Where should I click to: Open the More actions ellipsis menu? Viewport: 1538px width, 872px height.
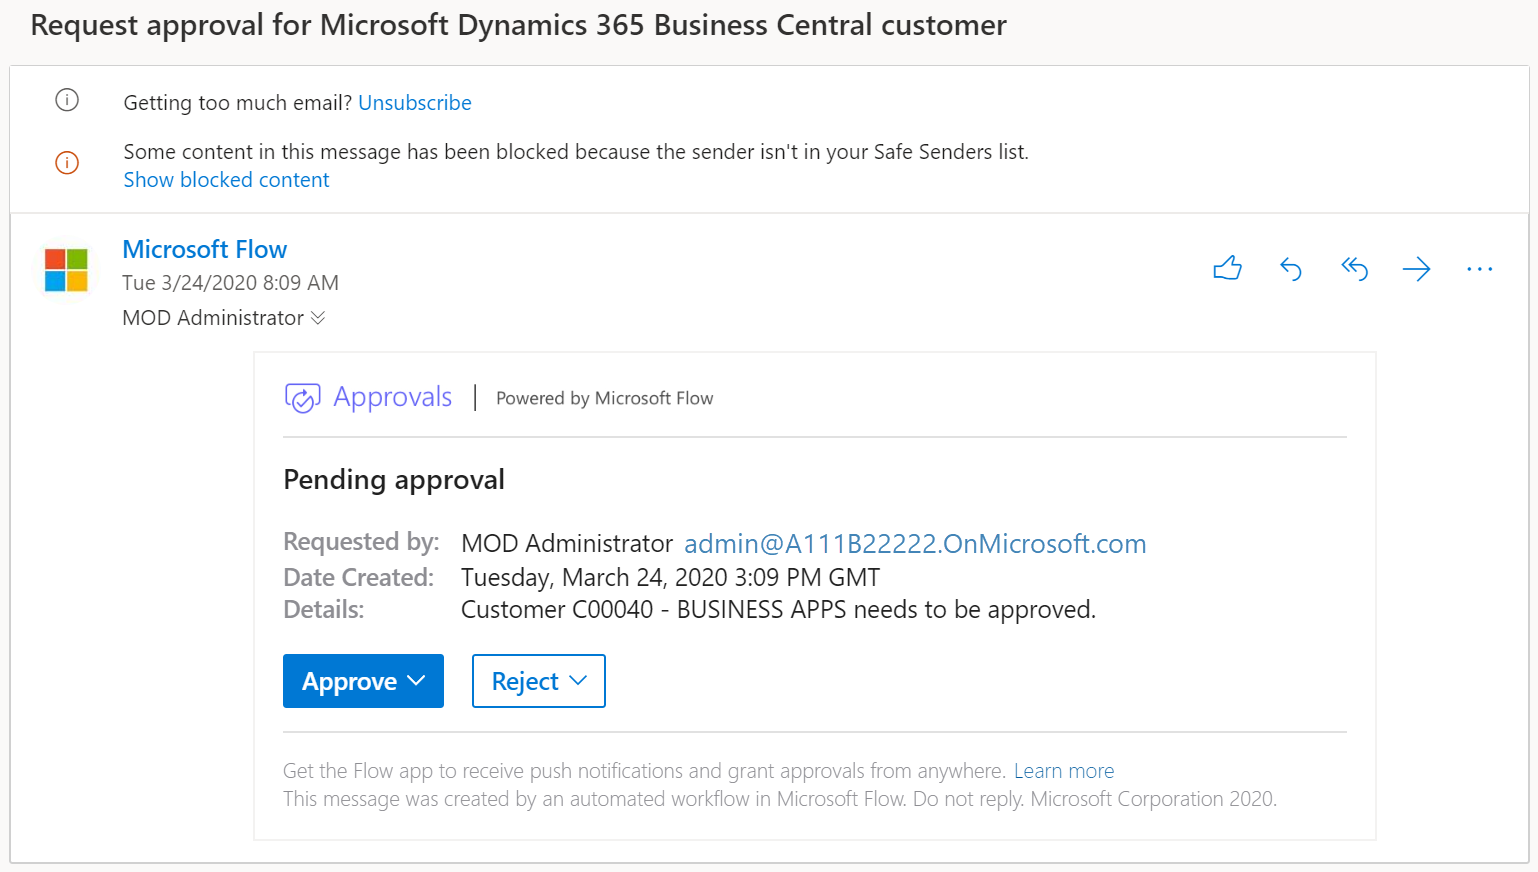pos(1479,269)
